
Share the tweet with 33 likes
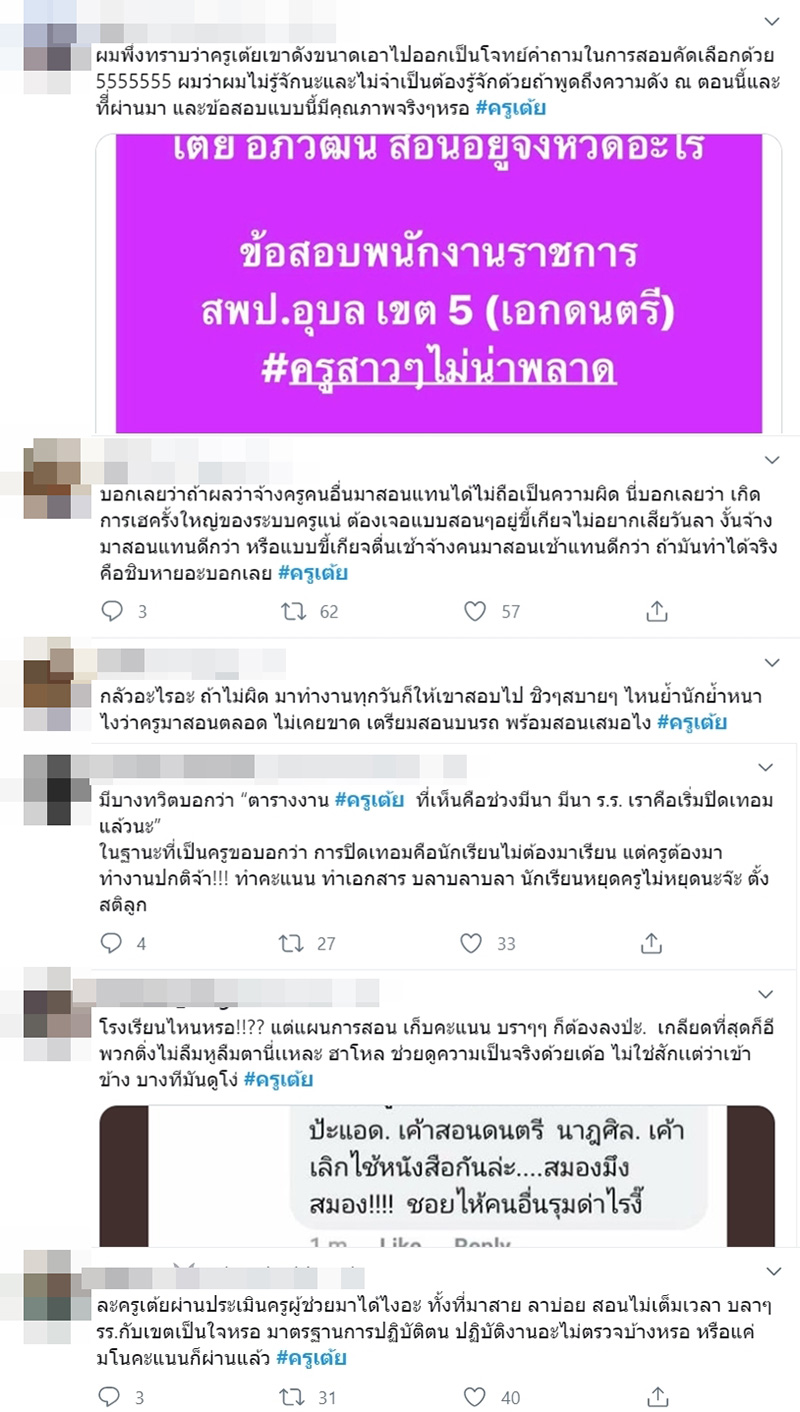651,941
